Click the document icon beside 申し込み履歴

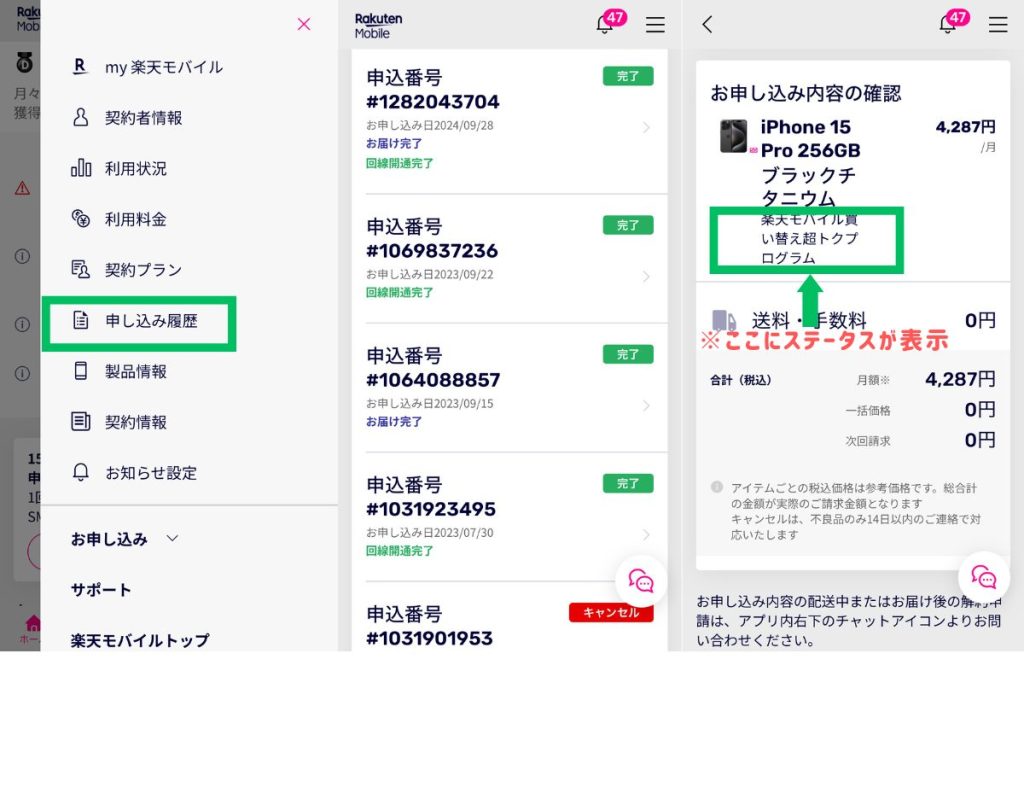tap(80, 320)
